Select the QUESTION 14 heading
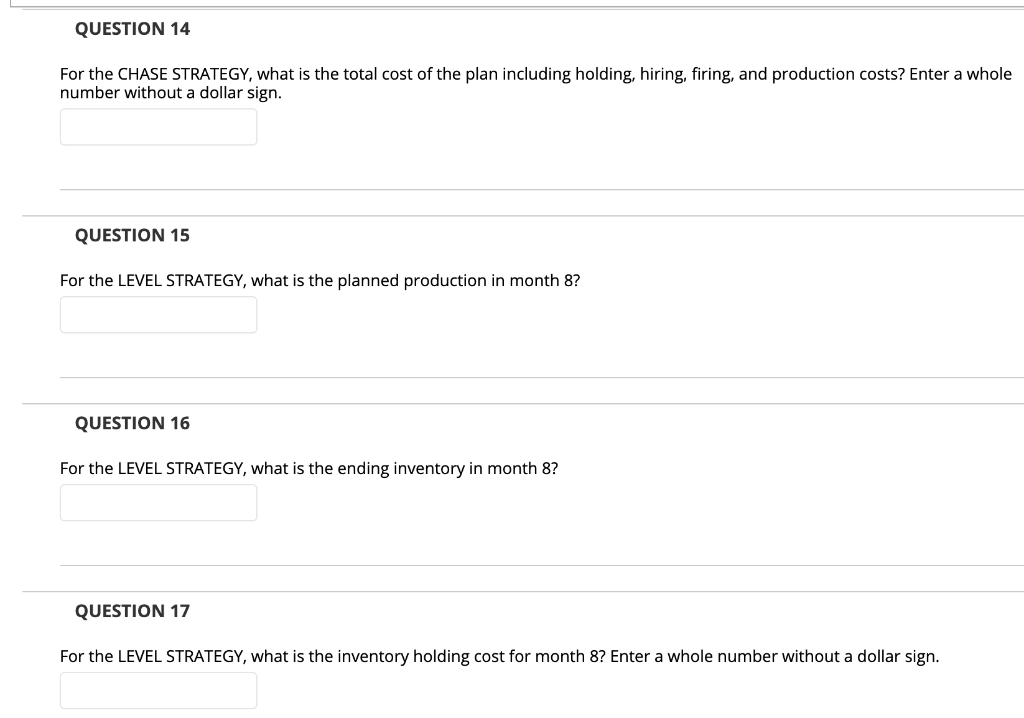This screenshot has height=718, width=1024. (131, 29)
